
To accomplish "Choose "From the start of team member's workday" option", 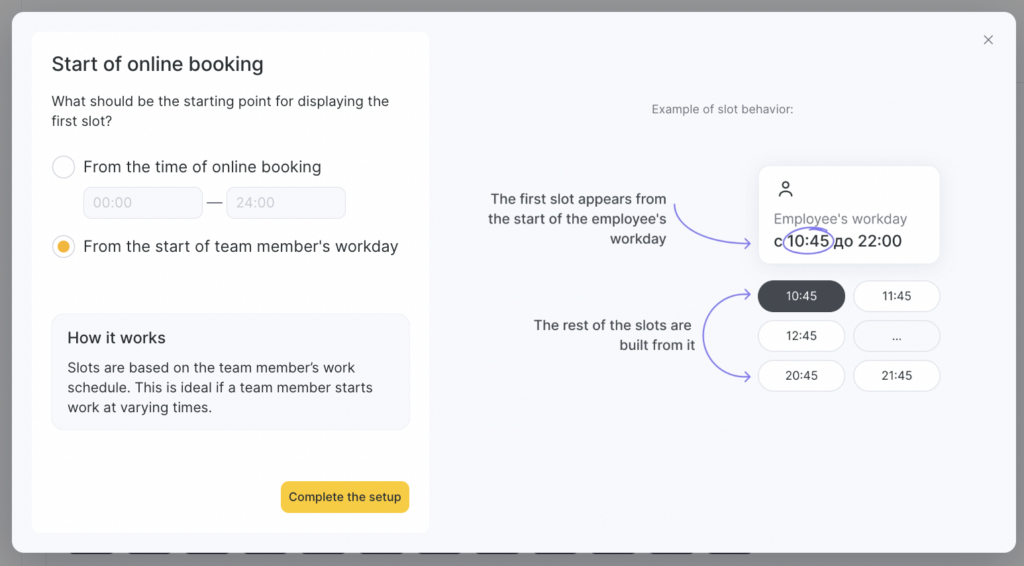I will (x=64, y=247).
